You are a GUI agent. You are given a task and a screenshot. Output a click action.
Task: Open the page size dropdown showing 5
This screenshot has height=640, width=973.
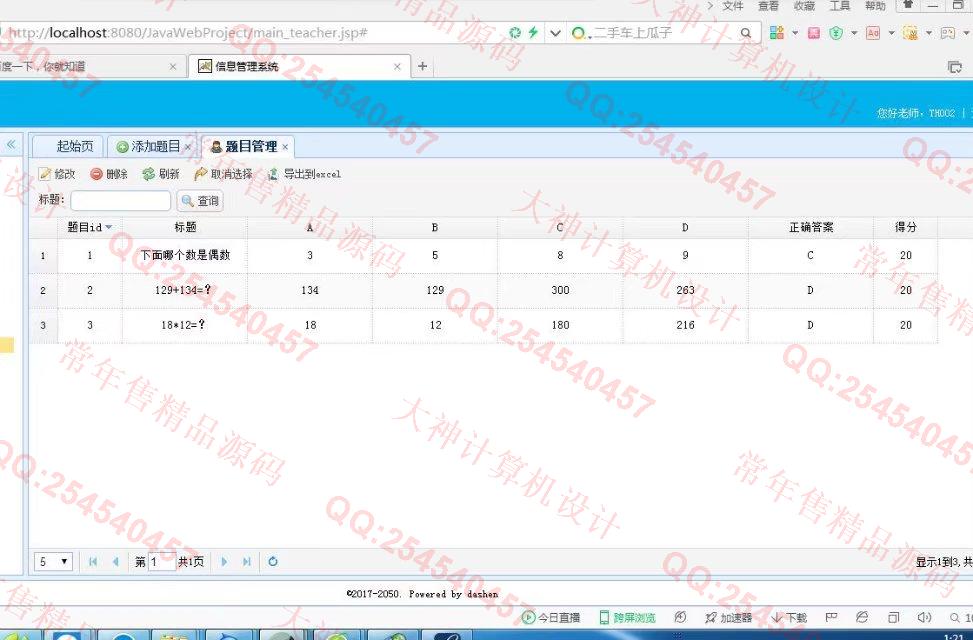[53, 562]
